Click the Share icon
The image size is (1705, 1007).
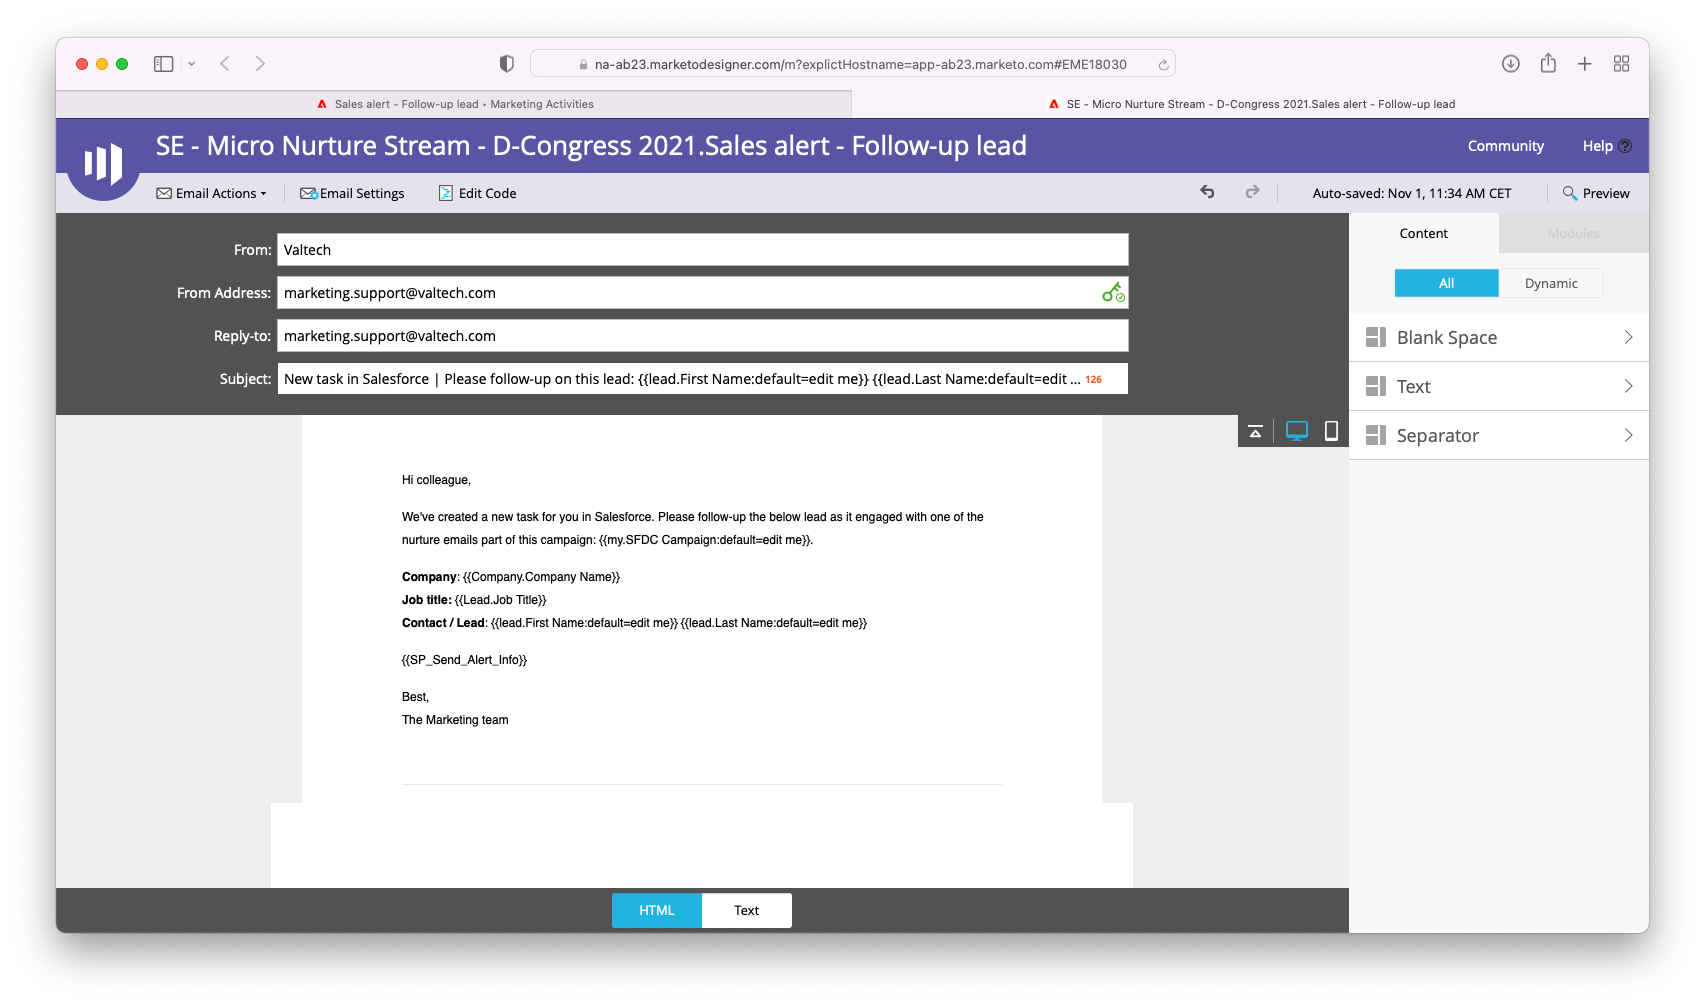tap(1548, 63)
